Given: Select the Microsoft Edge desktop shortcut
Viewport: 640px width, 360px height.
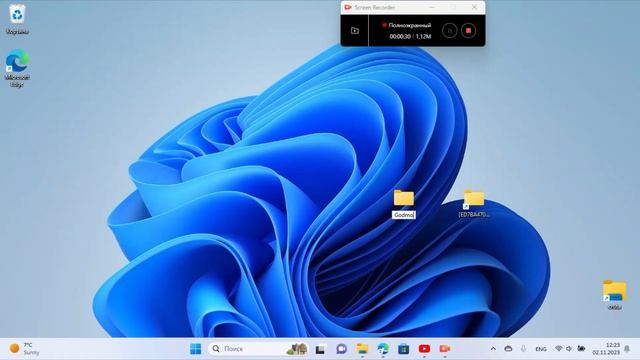Looking at the screenshot, I should (x=17, y=68).
